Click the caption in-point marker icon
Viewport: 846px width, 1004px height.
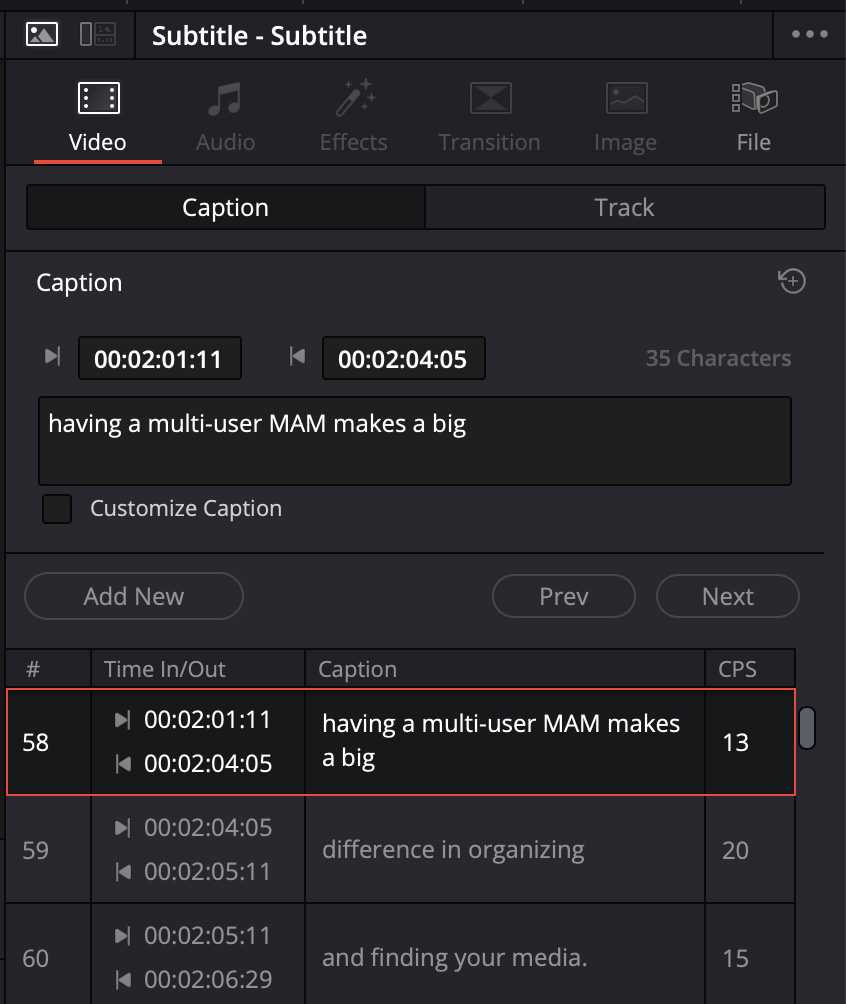(52, 356)
